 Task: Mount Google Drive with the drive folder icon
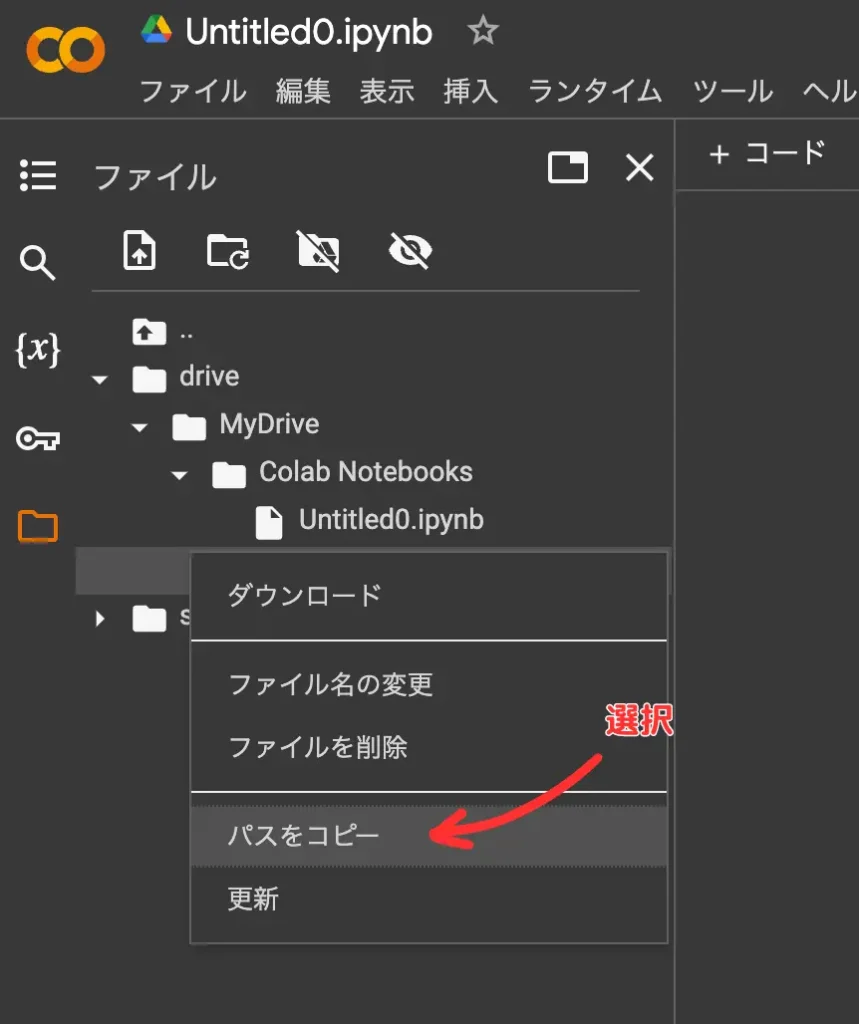[x=230, y=251]
